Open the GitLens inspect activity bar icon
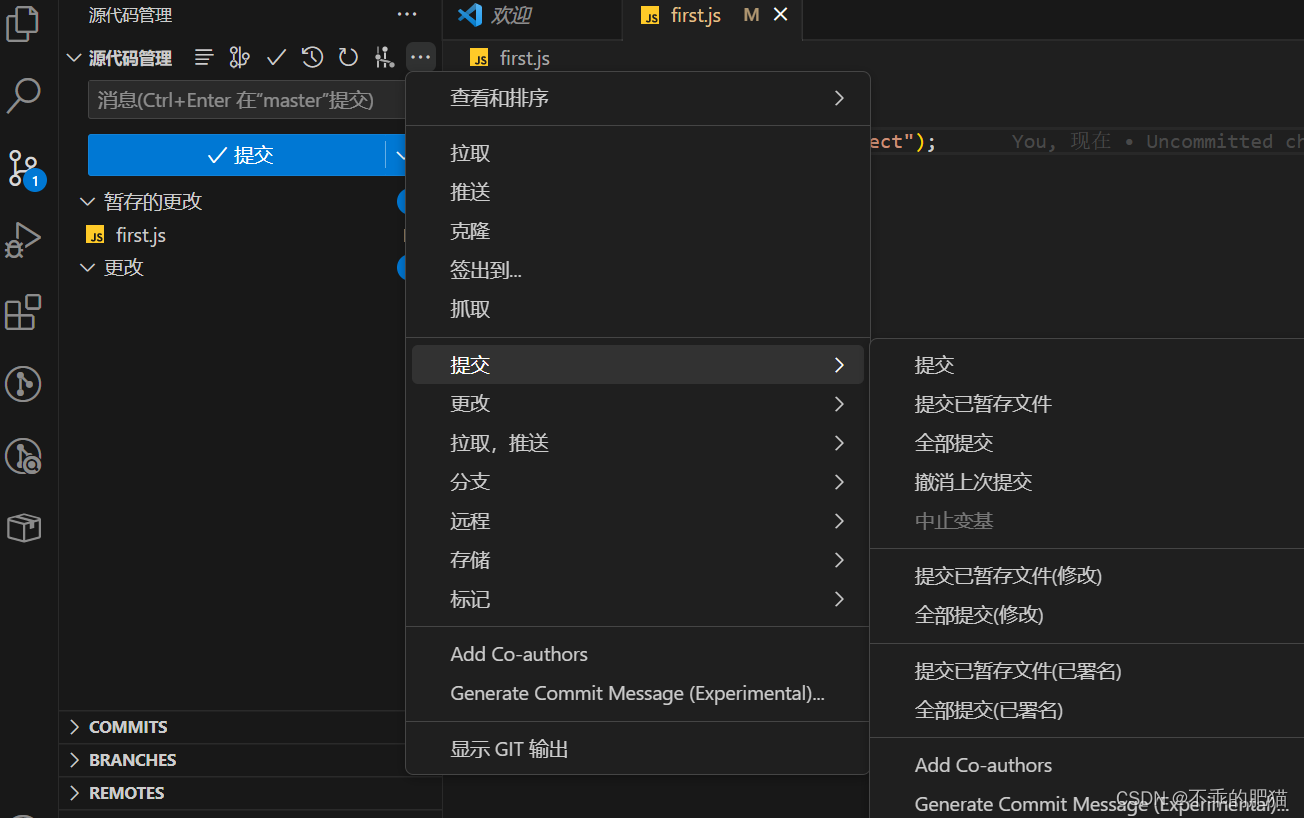The height and width of the screenshot is (818, 1304). click(23, 456)
